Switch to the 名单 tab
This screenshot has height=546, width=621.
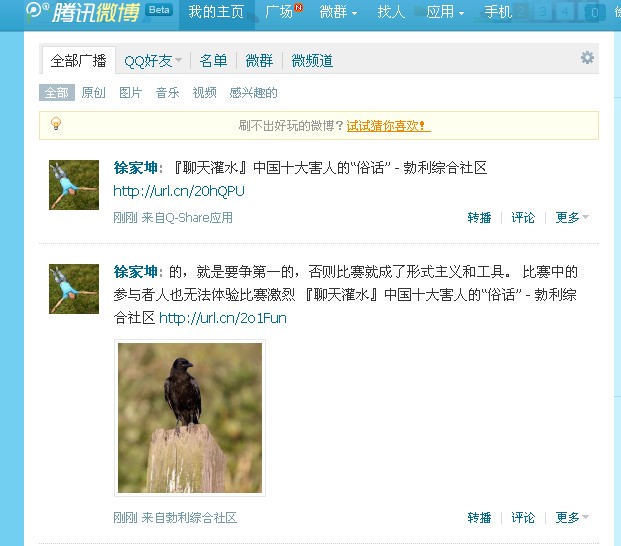coord(213,61)
